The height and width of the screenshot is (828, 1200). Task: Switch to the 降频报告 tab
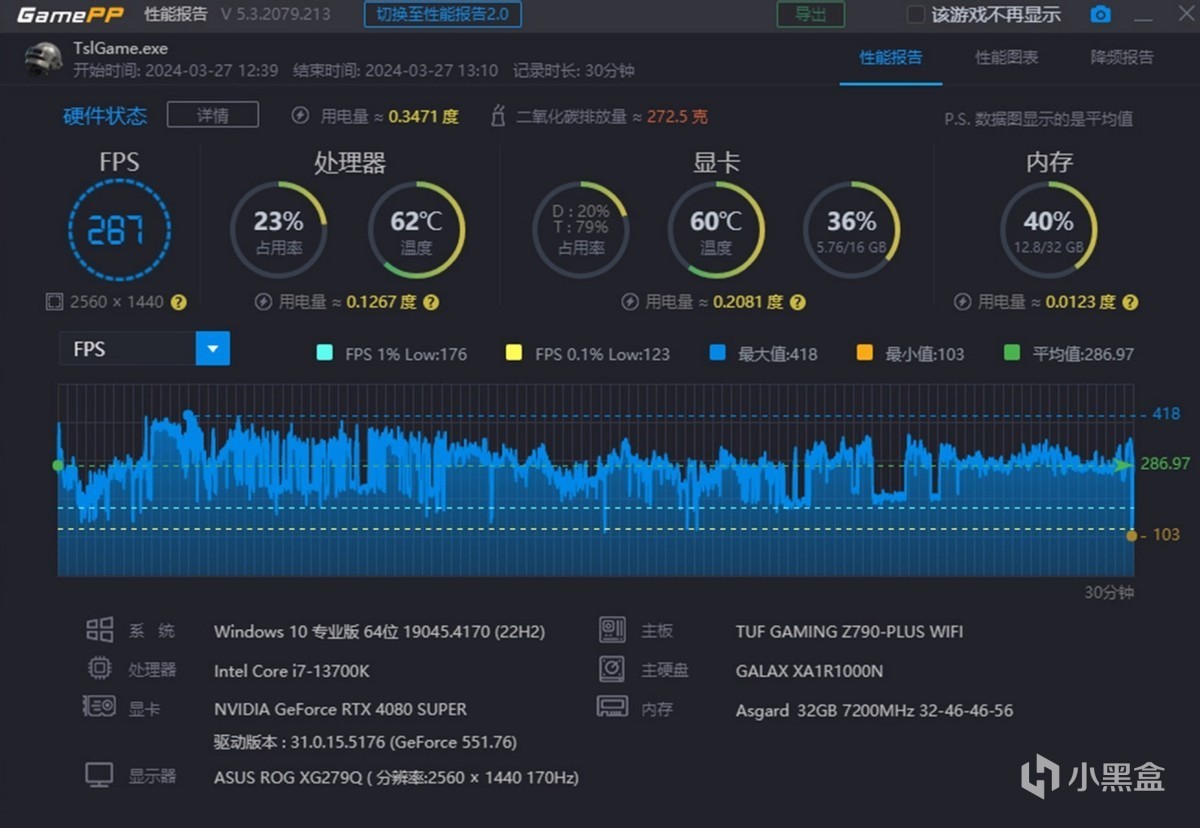click(1122, 58)
